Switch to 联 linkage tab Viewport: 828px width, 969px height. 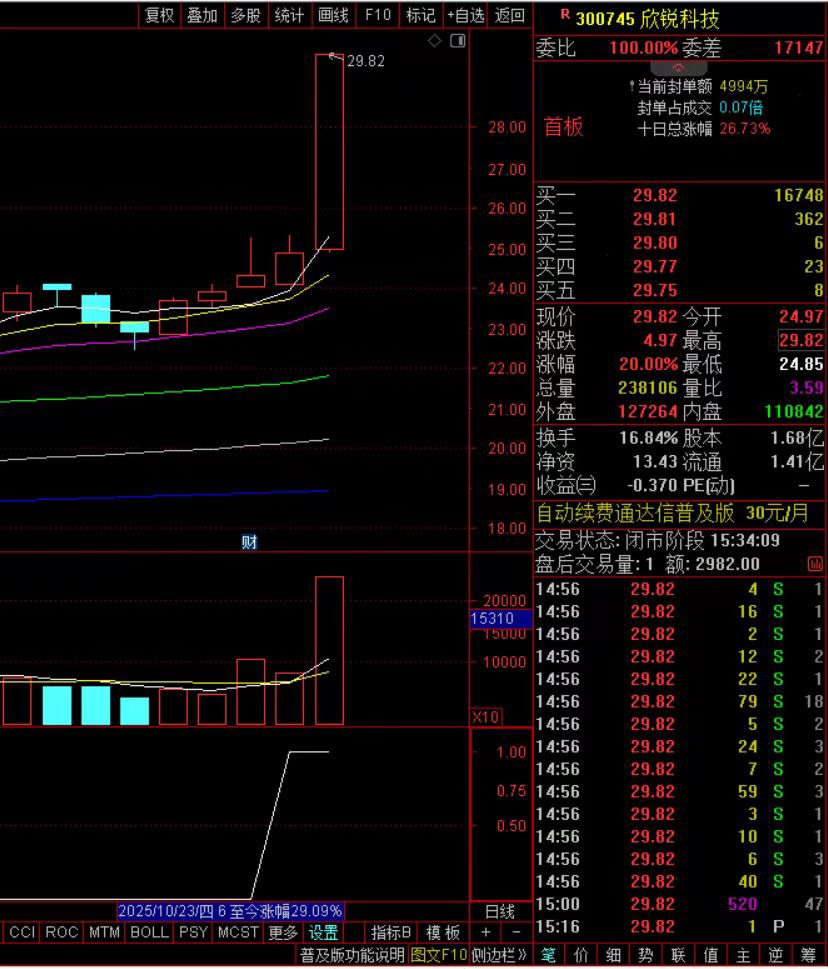click(678, 955)
